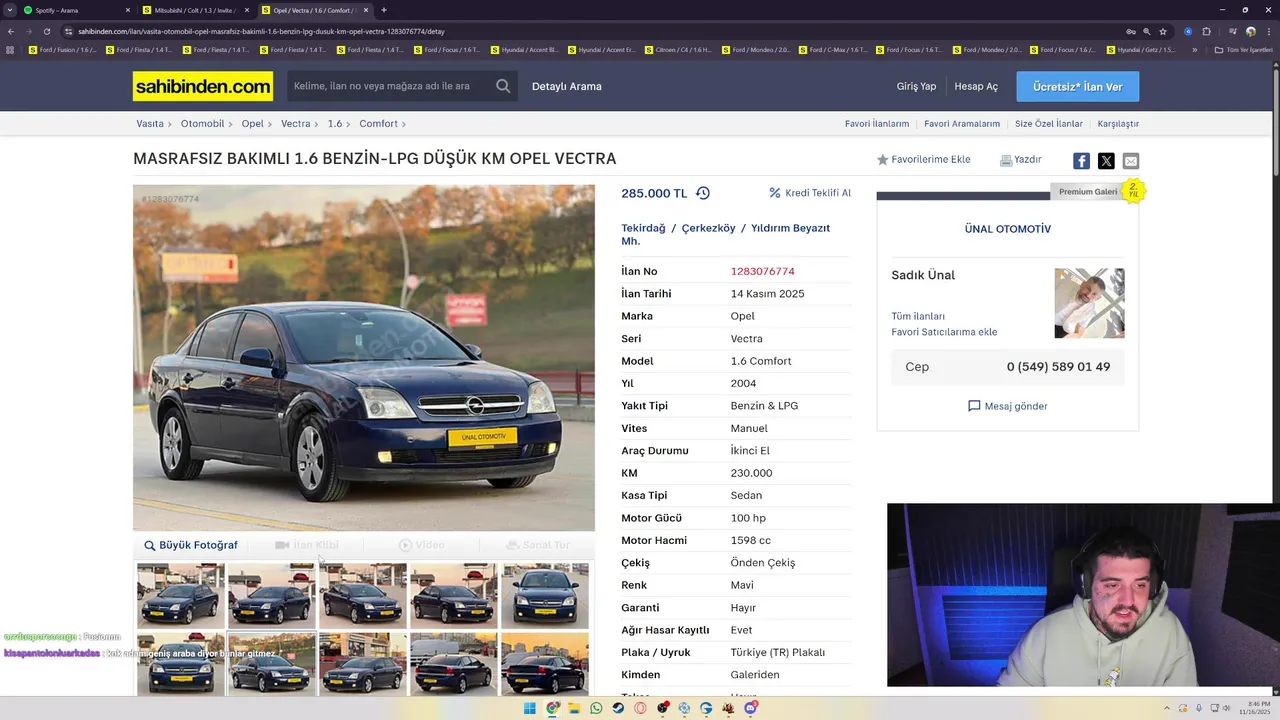Click the Vasıta breadcrumb

150,124
